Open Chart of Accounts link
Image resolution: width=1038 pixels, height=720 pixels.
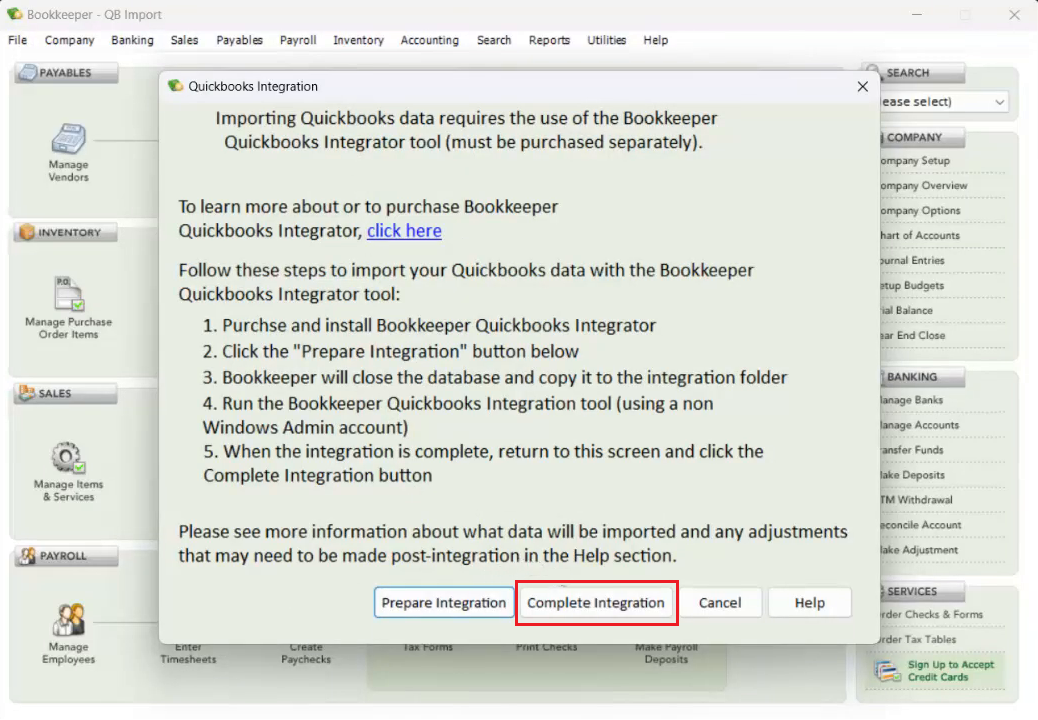point(920,236)
